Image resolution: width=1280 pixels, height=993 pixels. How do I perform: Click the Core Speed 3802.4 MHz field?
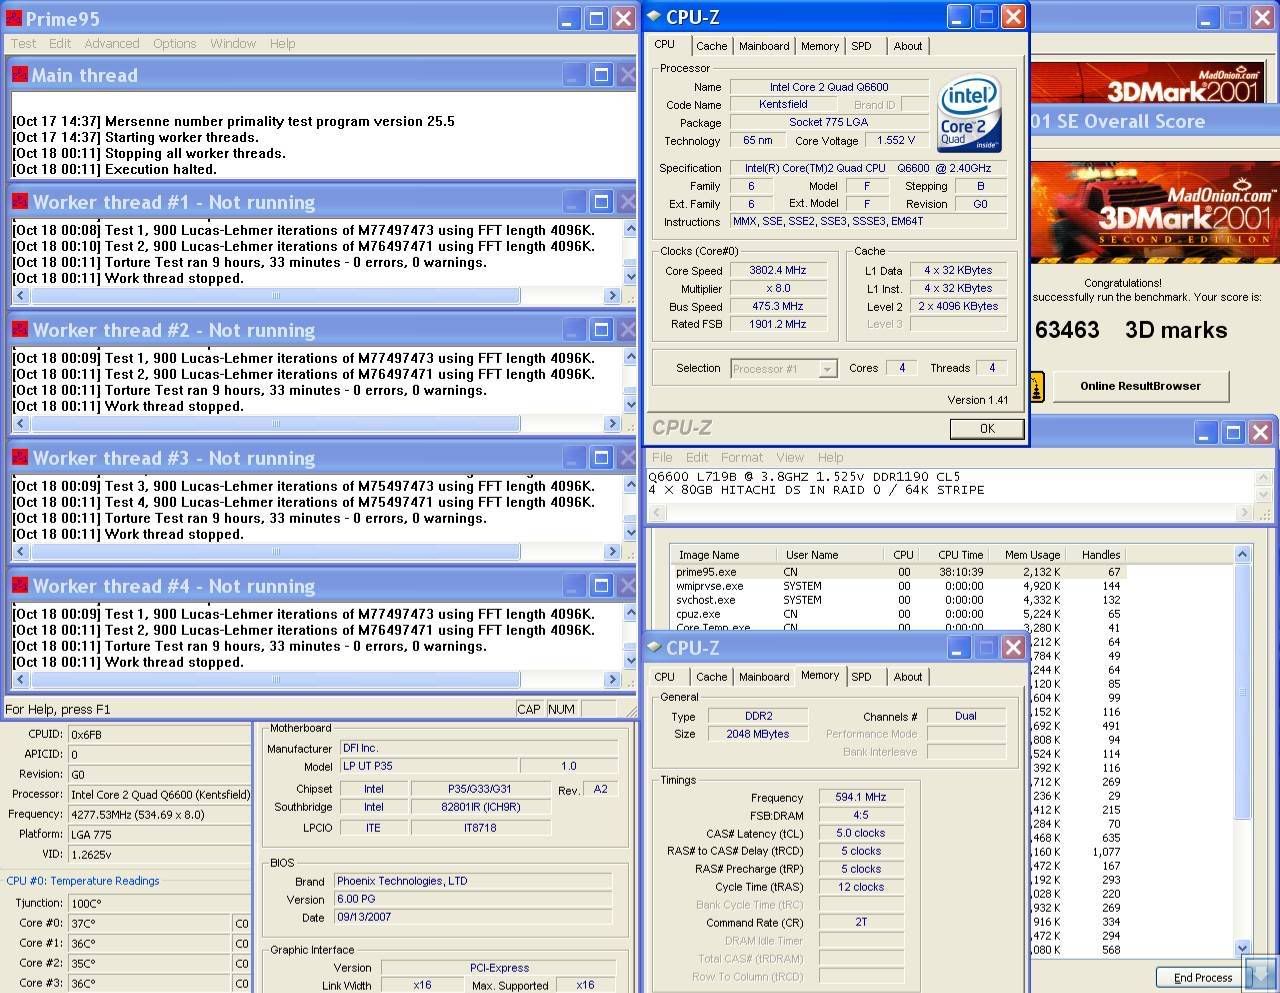[x=777, y=270]
